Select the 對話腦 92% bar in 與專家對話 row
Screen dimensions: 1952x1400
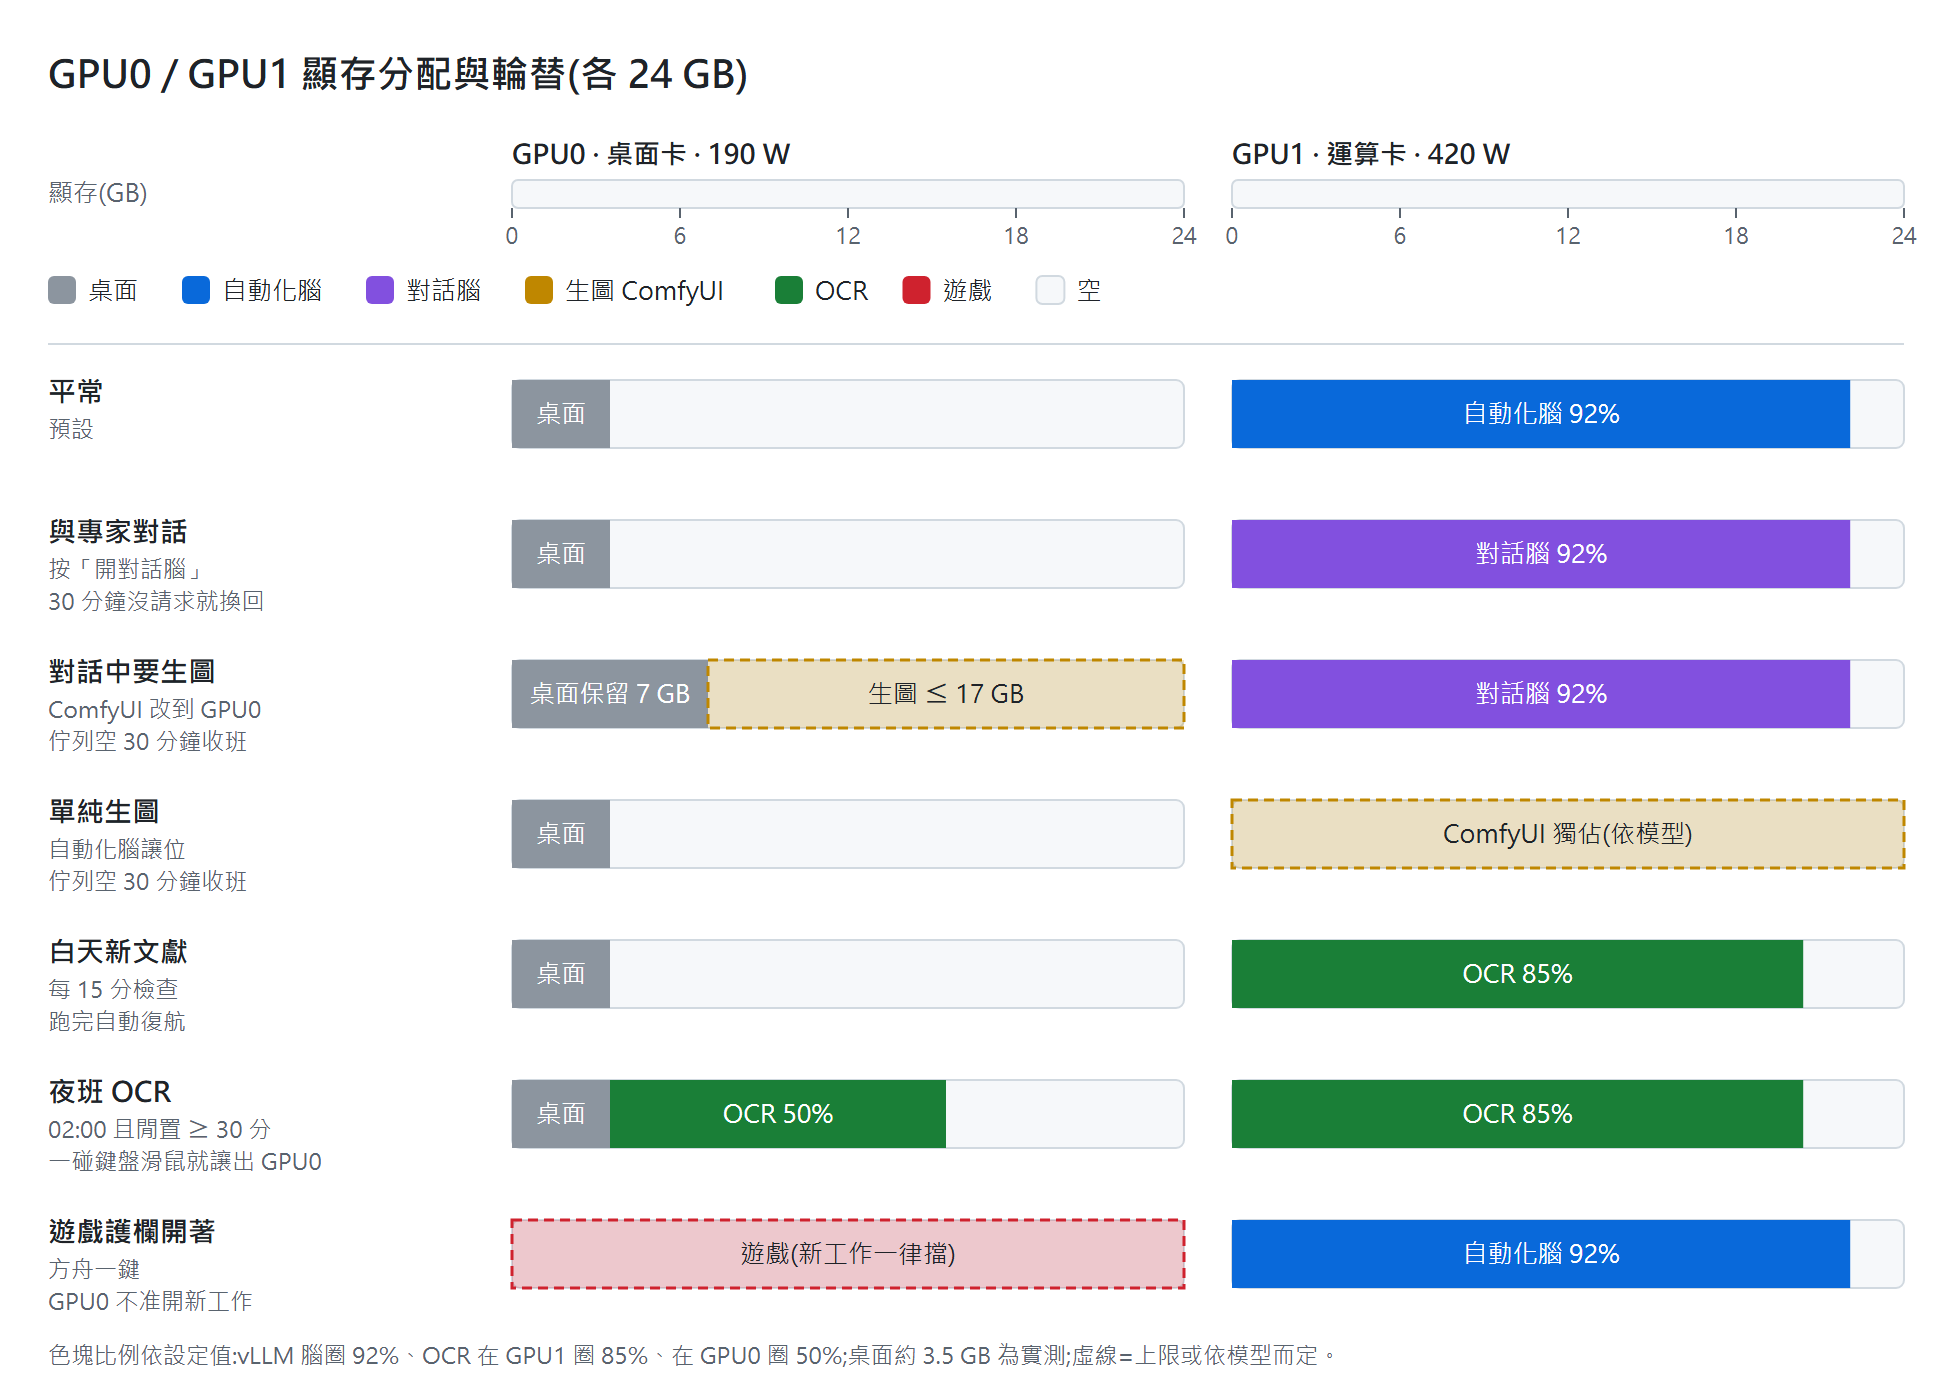[1541, 554]
